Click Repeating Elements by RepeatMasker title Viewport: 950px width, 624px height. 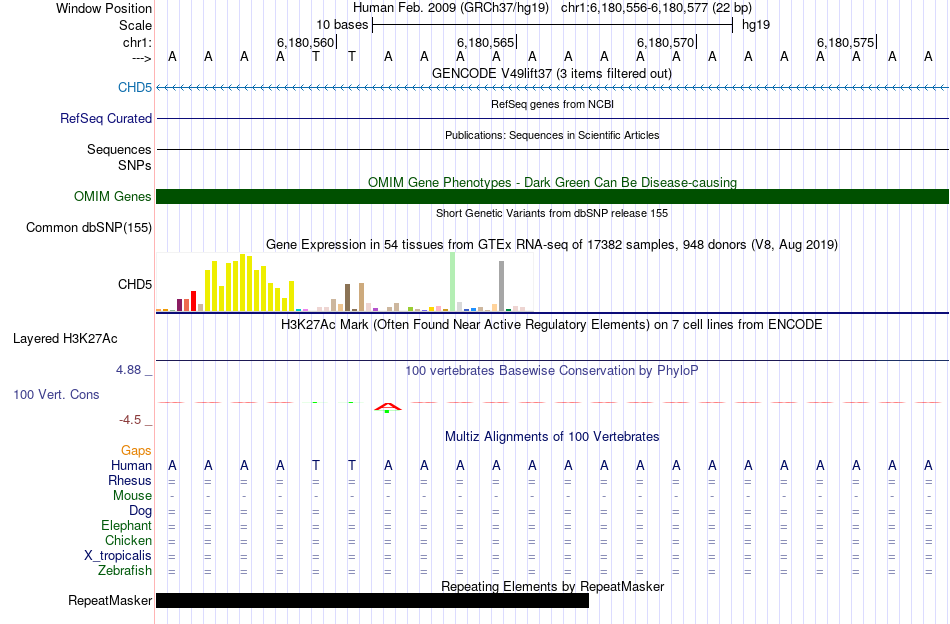pyautogui.click(x=553, y=586)
